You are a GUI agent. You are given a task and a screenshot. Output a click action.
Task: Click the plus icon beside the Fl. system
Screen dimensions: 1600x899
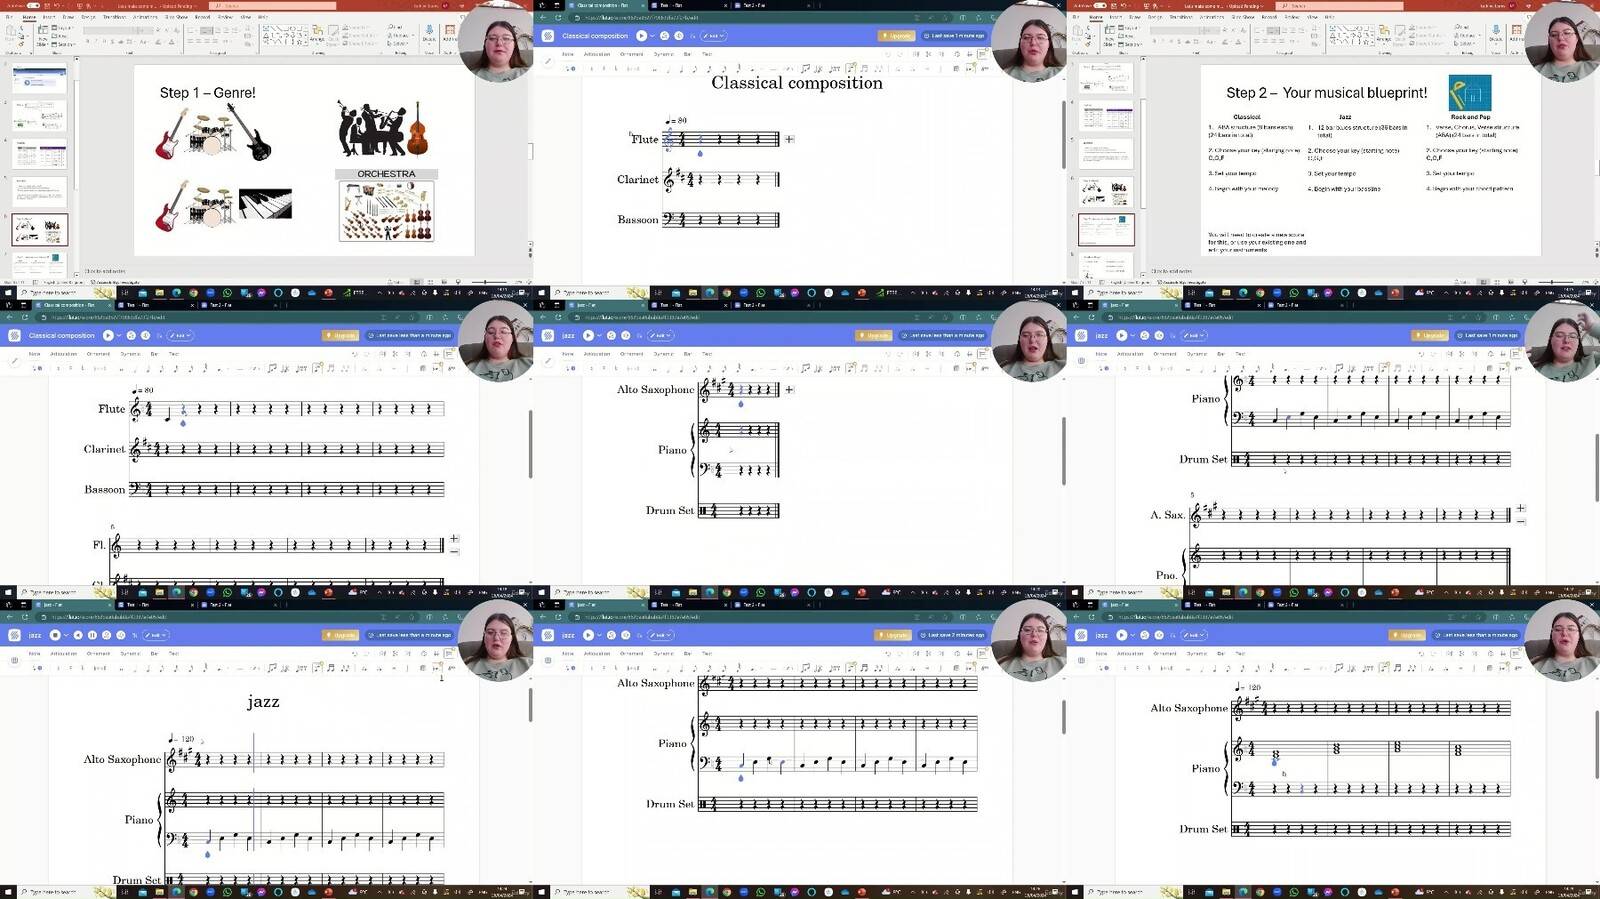454,539
